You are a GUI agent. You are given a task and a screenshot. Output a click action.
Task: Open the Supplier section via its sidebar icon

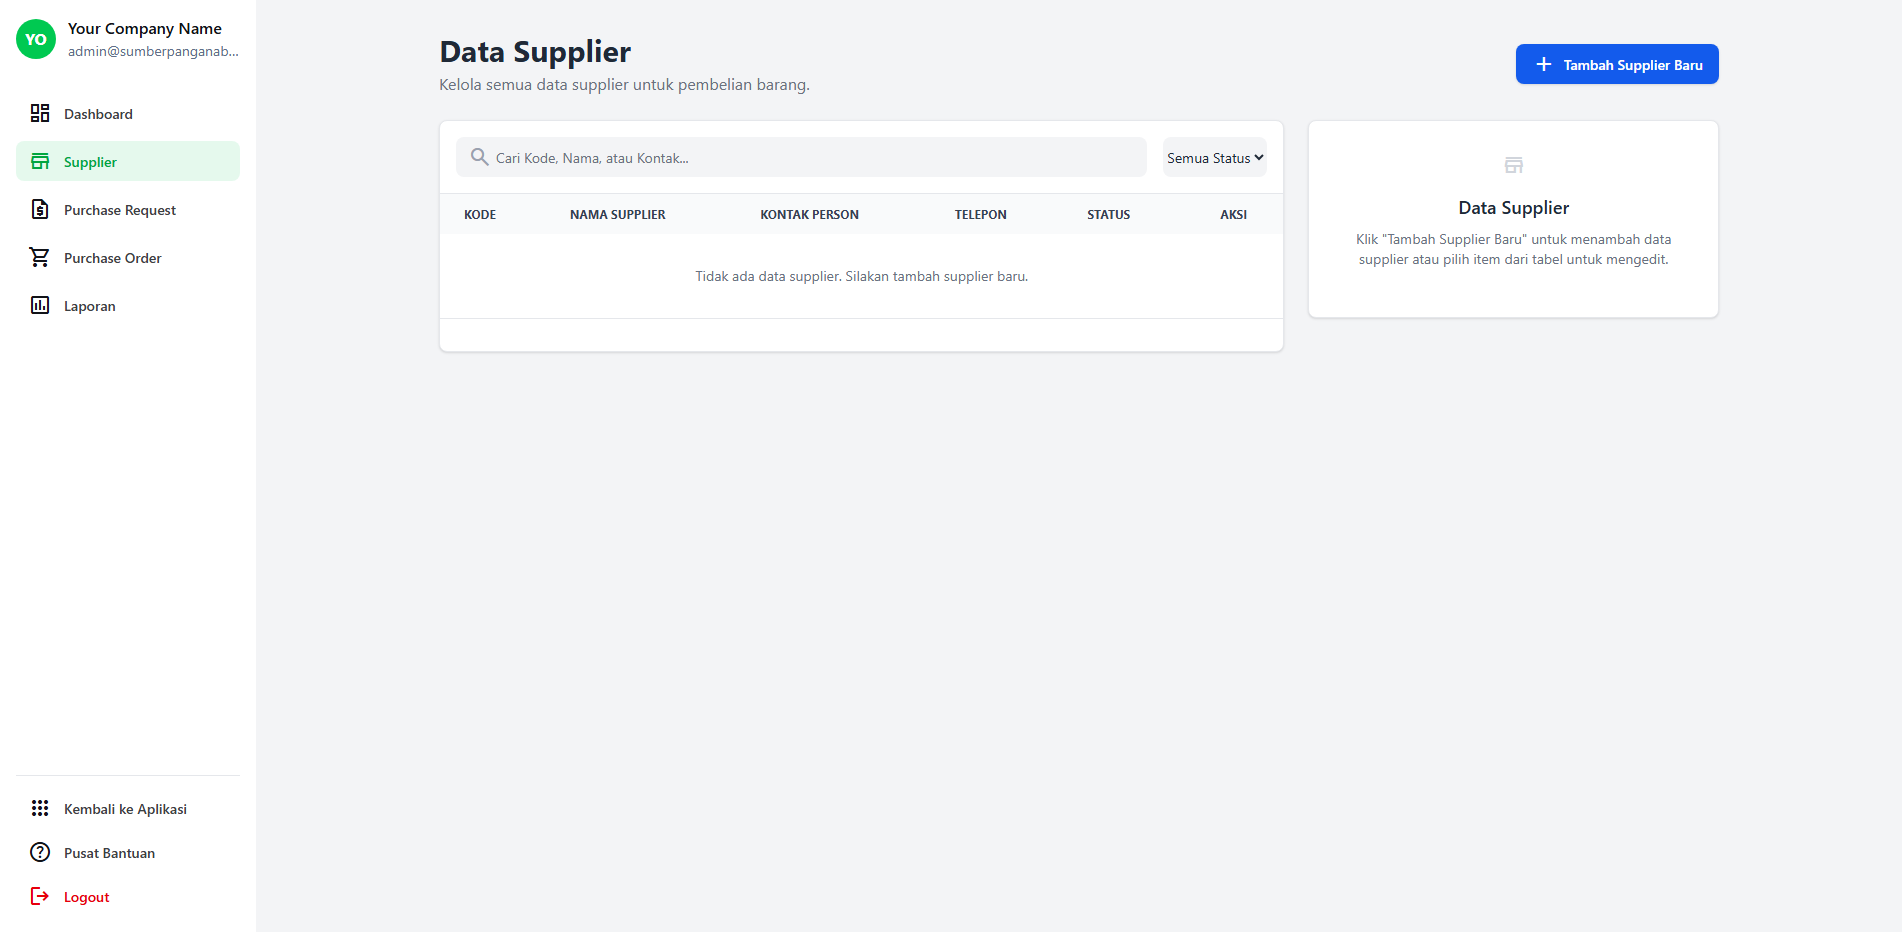[x=40, y=161]
